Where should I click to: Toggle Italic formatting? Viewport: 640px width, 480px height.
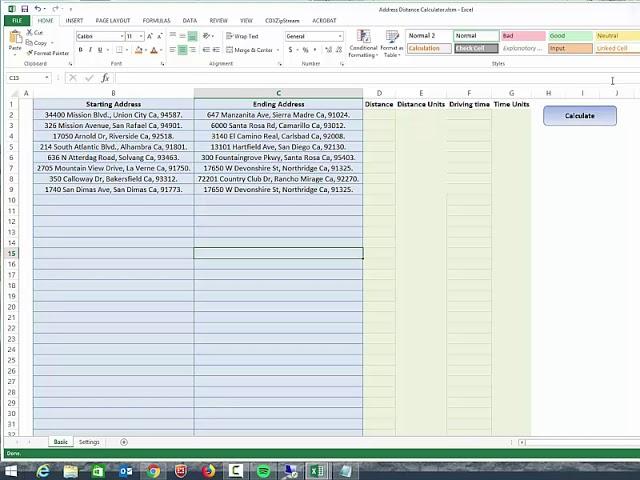90,50
